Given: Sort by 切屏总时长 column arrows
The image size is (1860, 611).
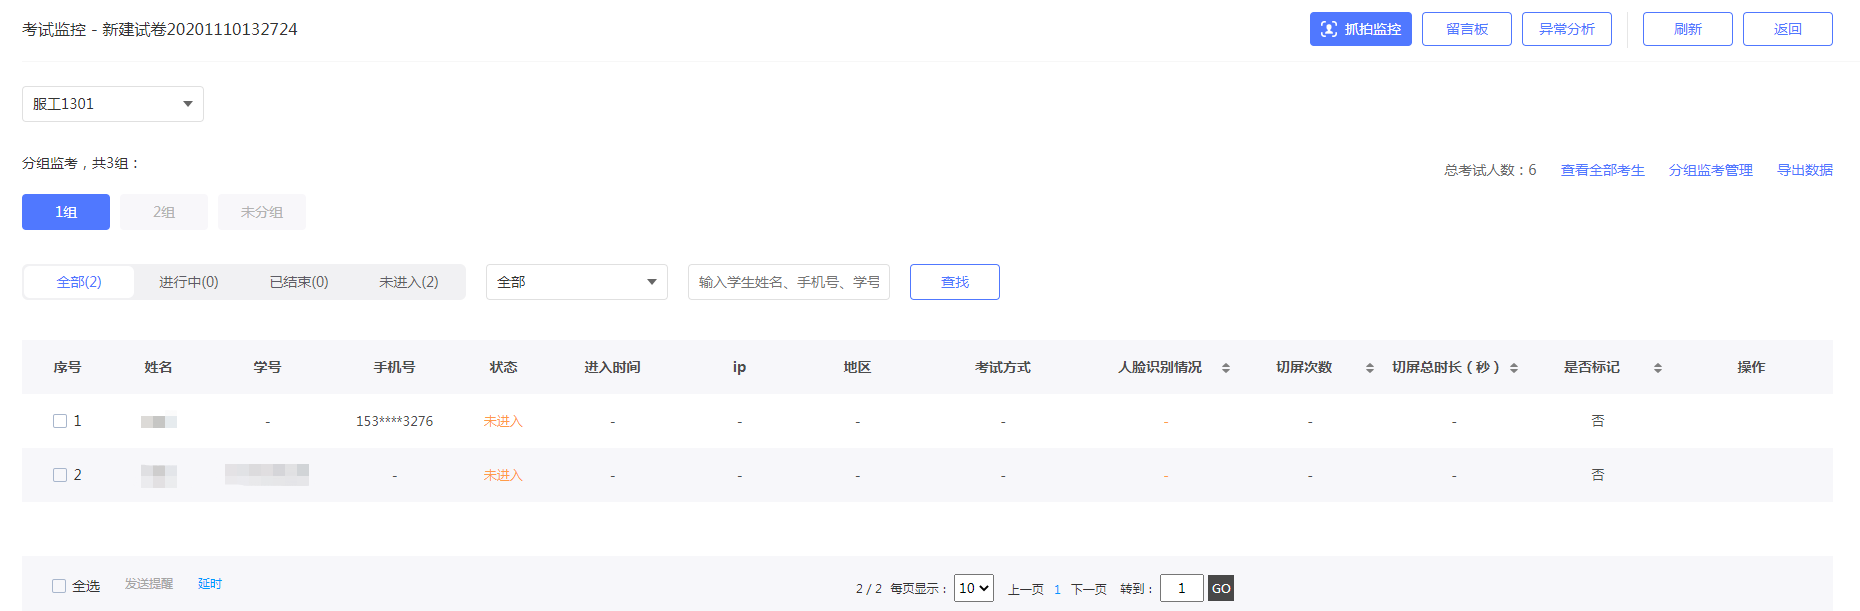Looking at the screenshot, I should 1513,368.
